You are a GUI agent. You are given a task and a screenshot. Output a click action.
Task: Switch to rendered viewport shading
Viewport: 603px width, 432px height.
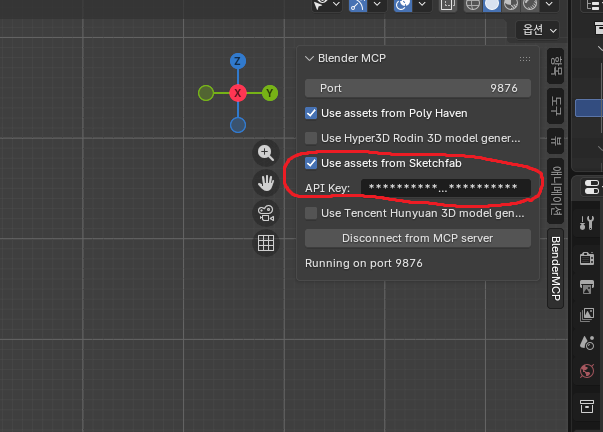530,4
